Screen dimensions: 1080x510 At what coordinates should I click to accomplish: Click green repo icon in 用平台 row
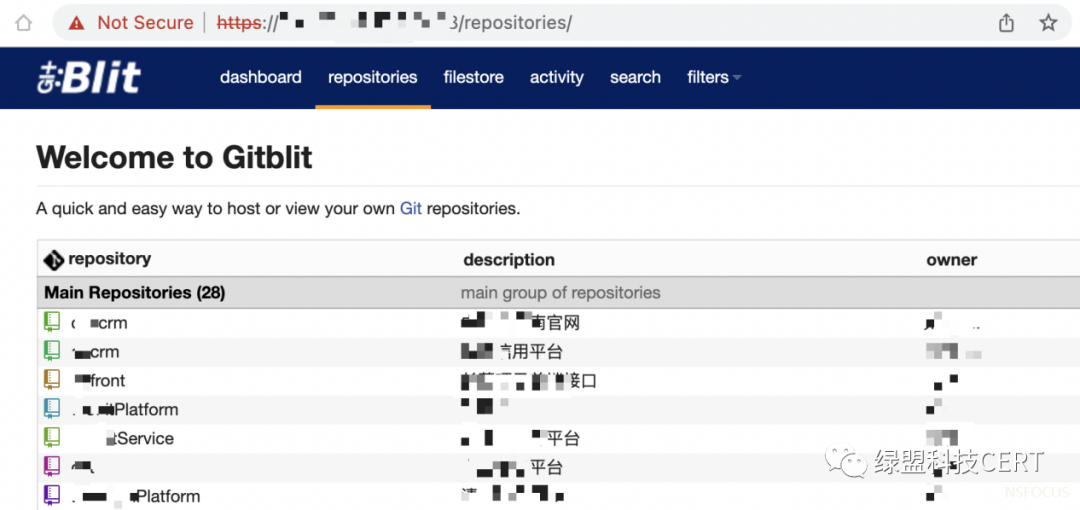tap(52, 351)
